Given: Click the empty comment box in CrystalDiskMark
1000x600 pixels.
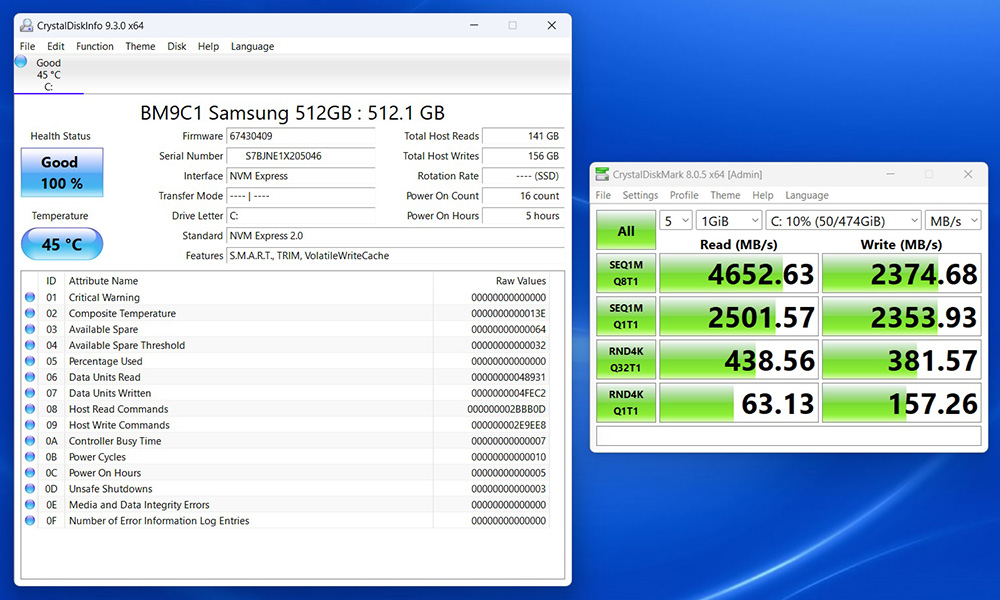Looking at the screenshot, I should (788, 435).
